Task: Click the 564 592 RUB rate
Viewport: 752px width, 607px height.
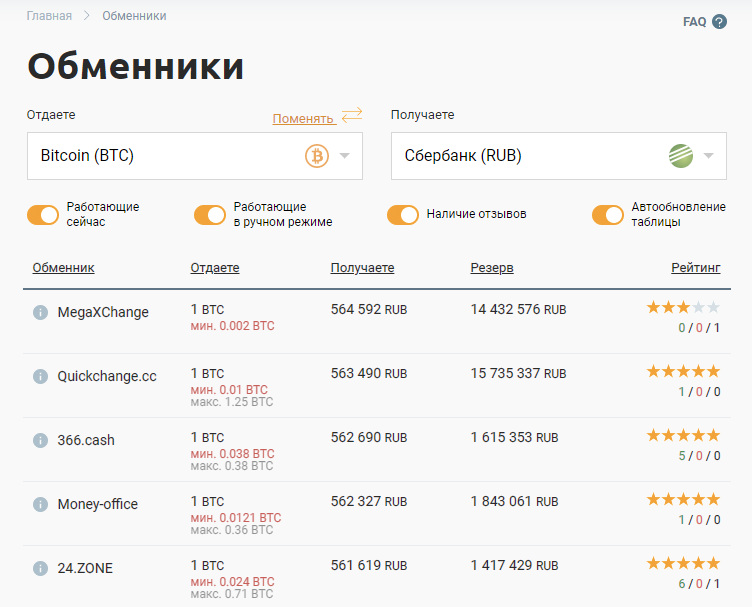Action: 369,310
